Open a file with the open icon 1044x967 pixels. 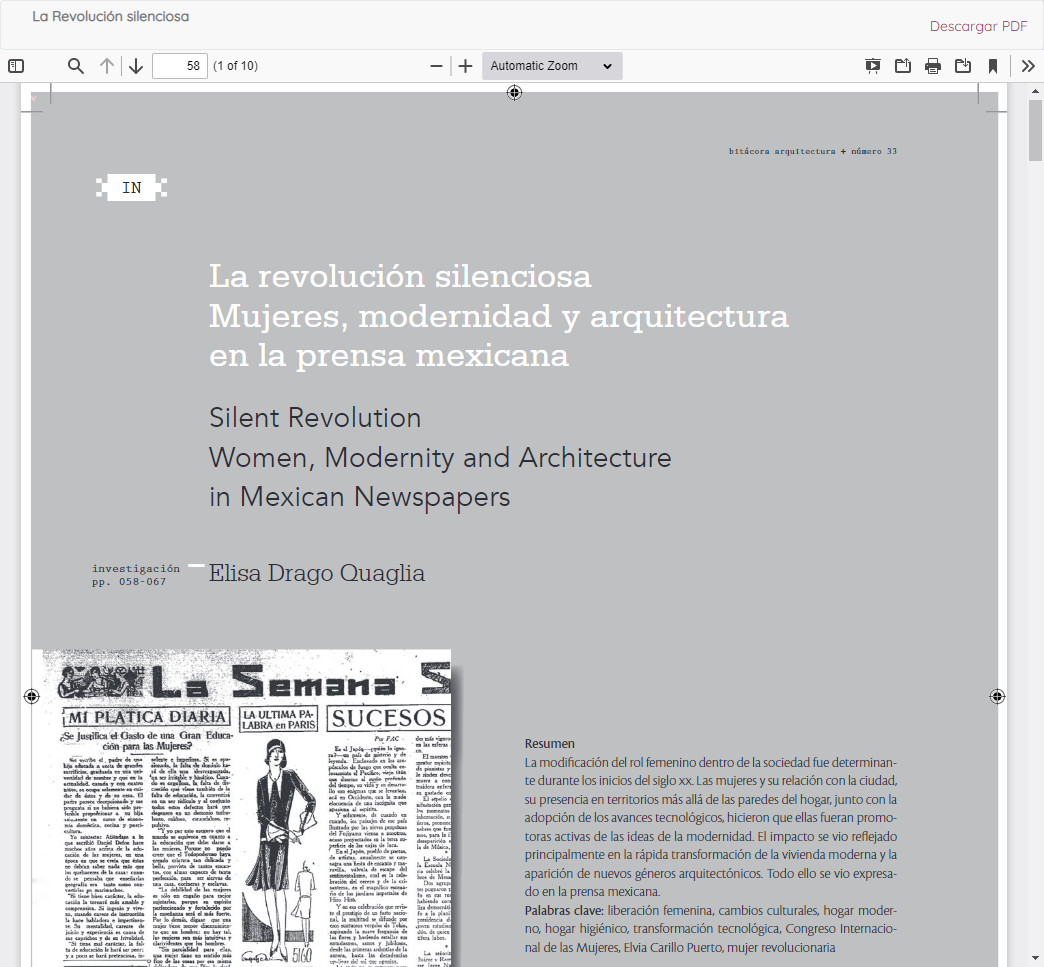[903, 66]
